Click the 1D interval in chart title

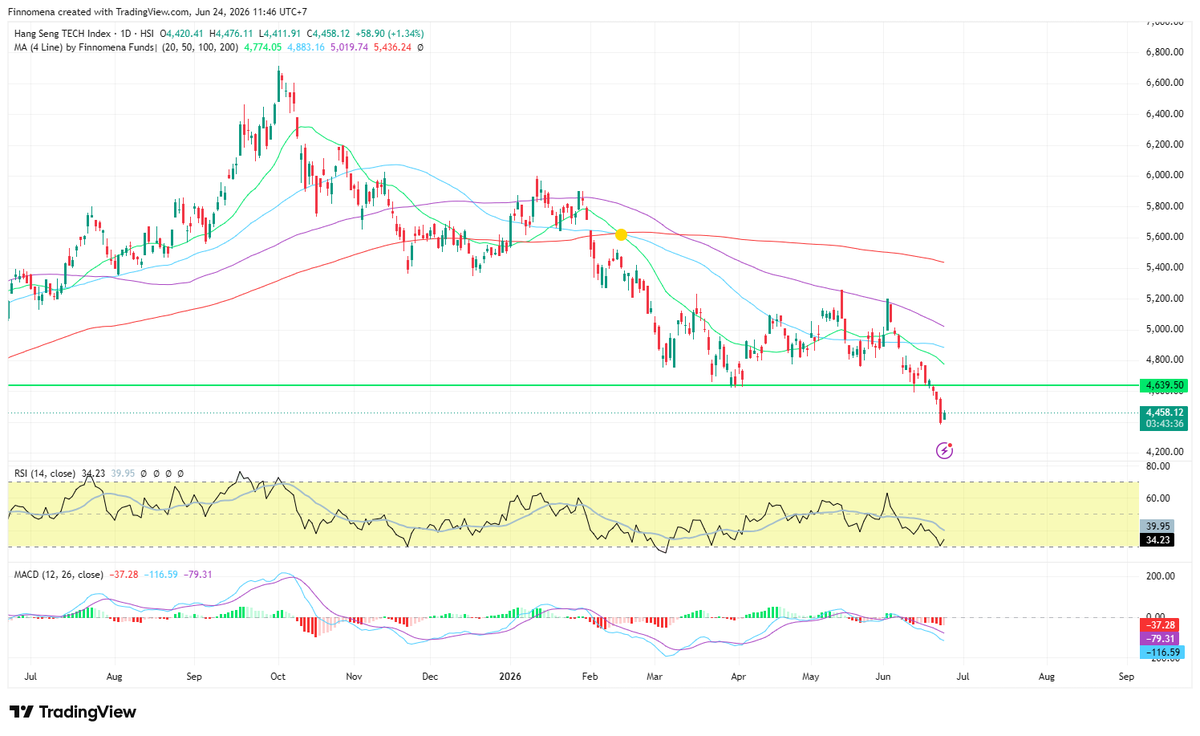(x=133, y=32)
